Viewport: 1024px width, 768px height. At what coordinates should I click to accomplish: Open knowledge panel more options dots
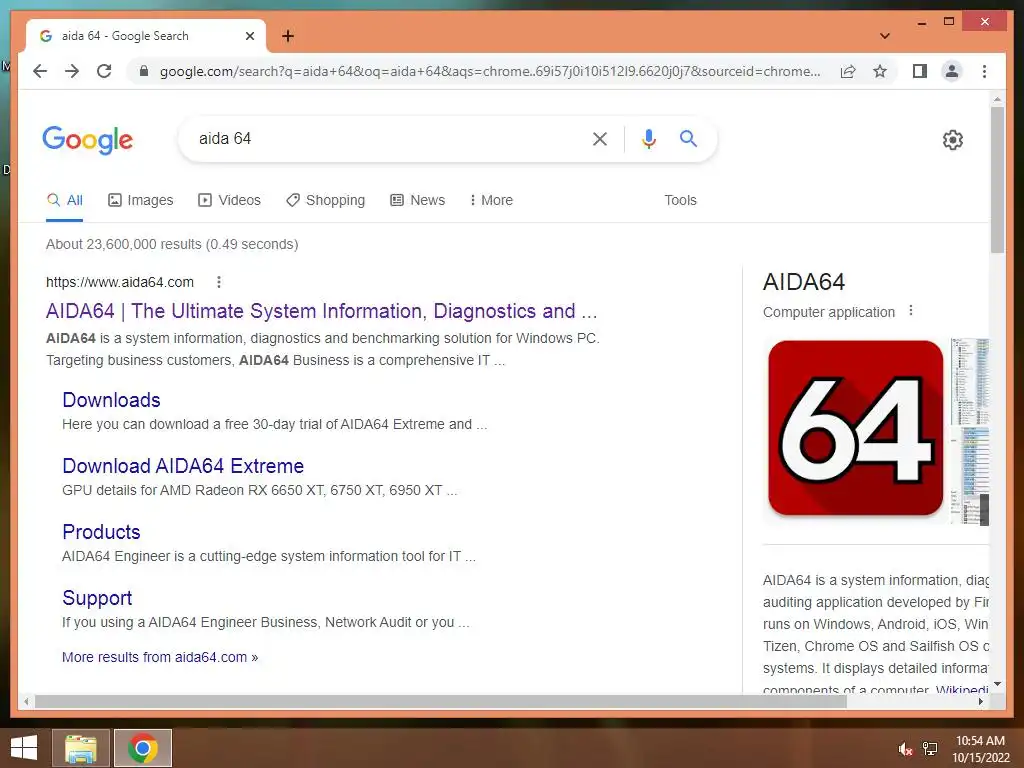point(911,311)
